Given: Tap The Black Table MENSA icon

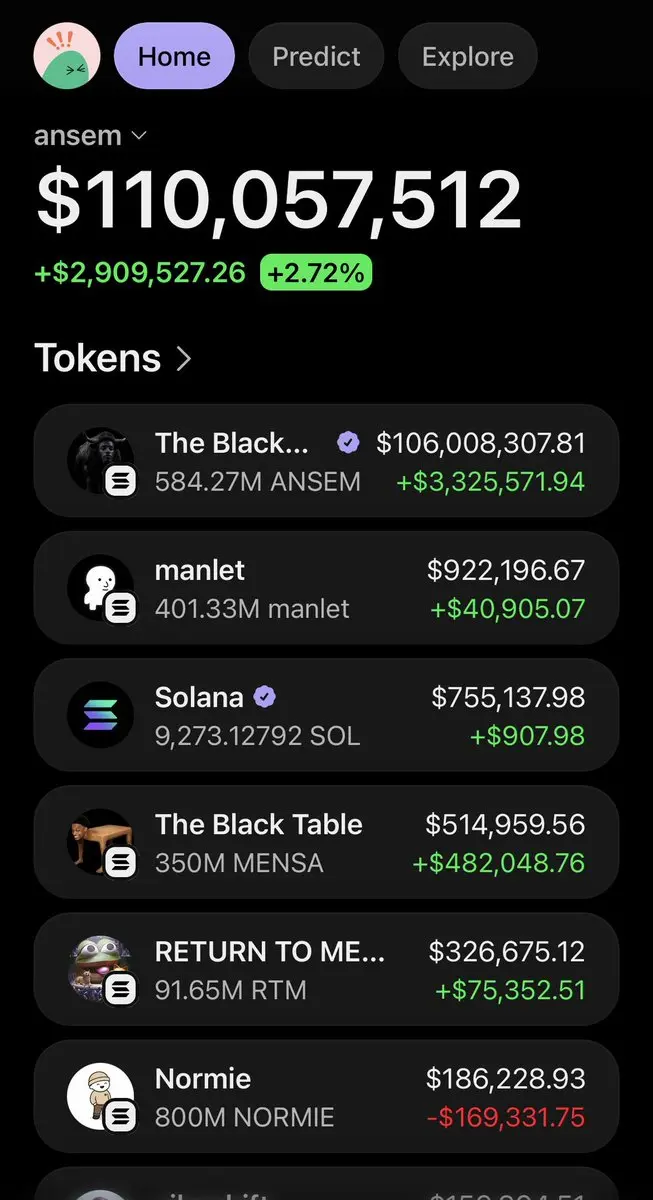Looking at the screenshot, I should [x=100, y=842].
